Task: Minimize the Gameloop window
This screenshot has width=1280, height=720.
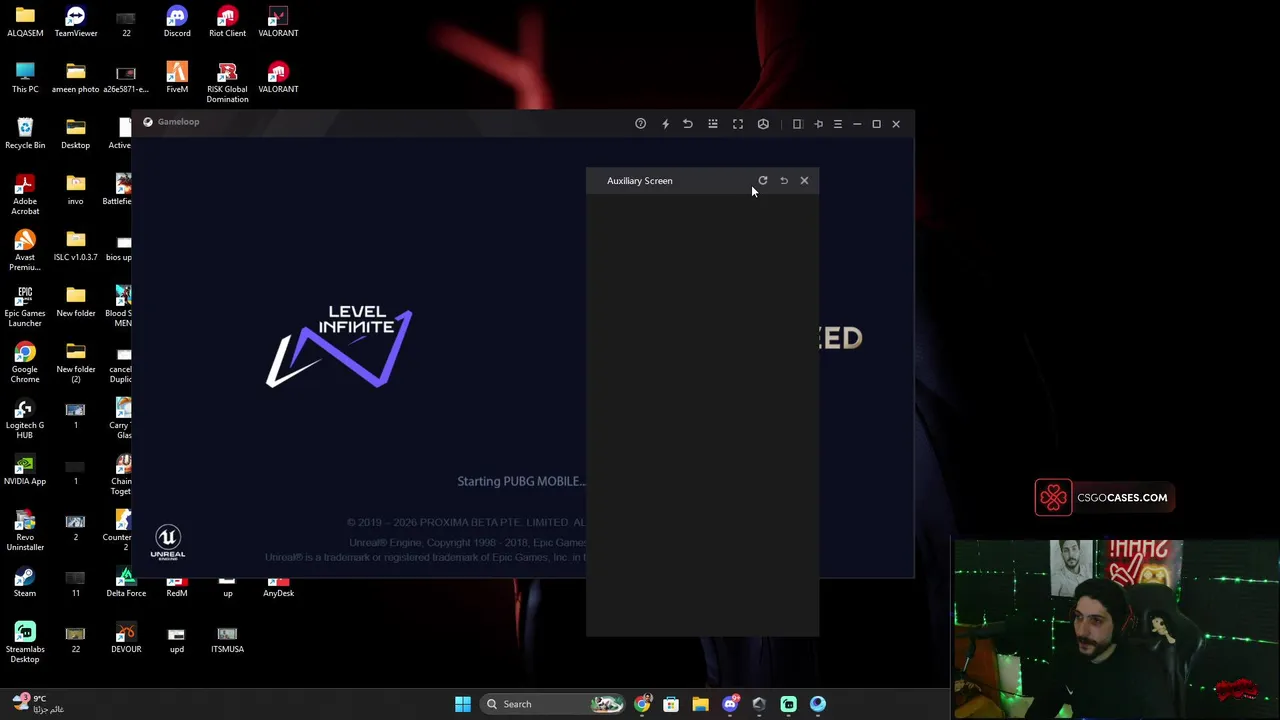Action: click(857, 124)
